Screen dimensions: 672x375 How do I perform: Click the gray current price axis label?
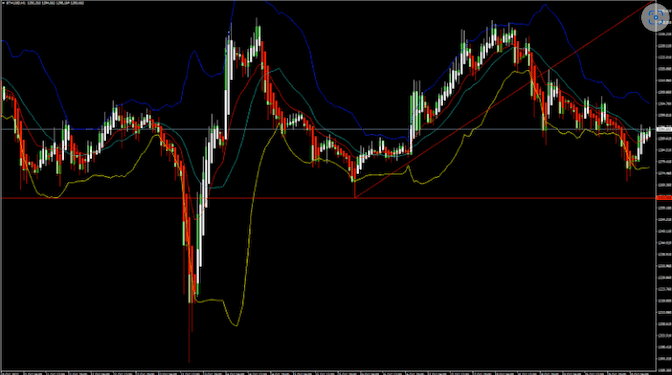tap(663, 129)
